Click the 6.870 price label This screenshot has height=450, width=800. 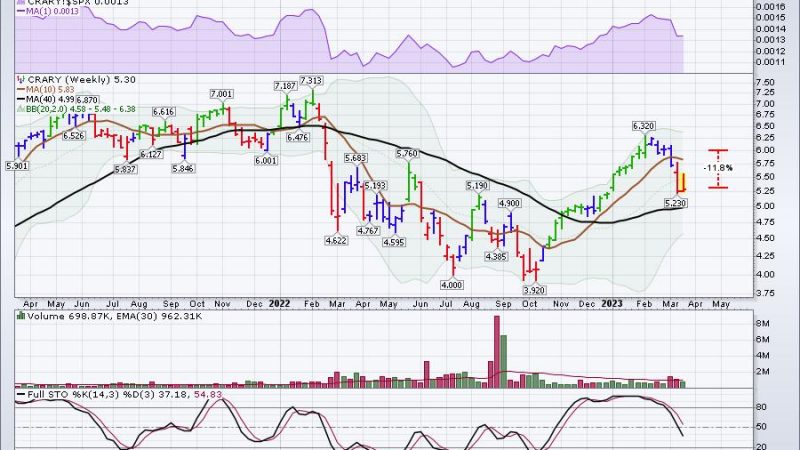87,100
